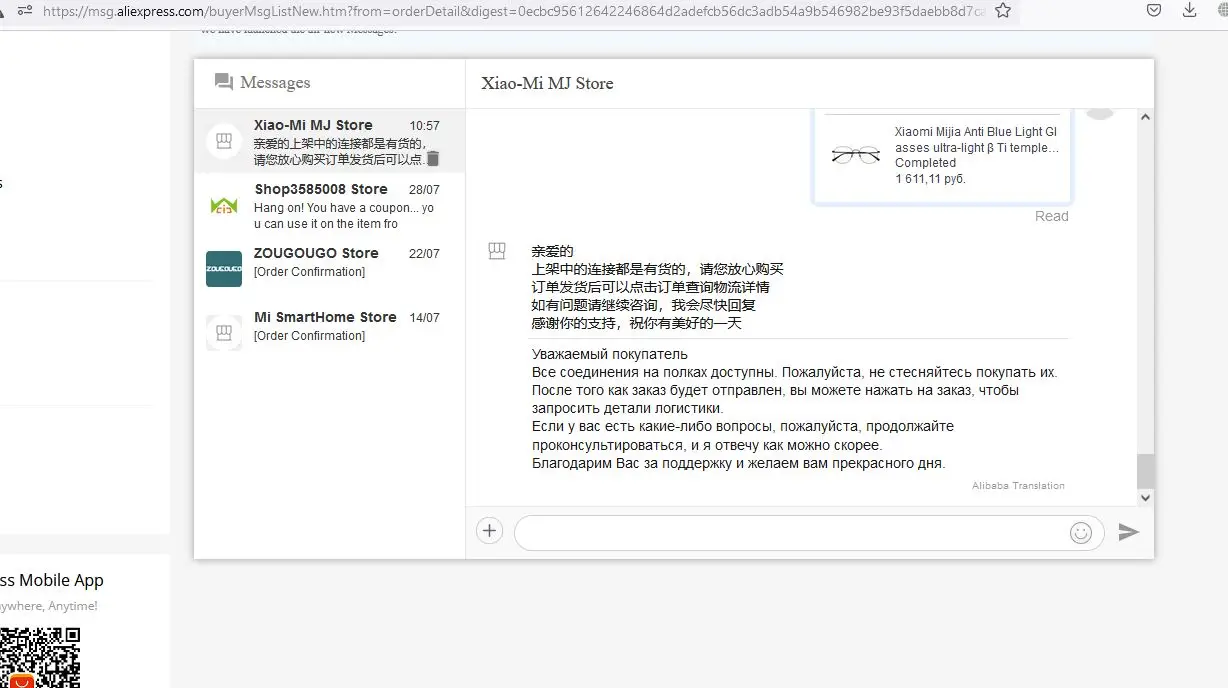Screen dimensions: 1228x688
Task: Open the Mi SmartHome Store conversation
Action: point(330,333)
